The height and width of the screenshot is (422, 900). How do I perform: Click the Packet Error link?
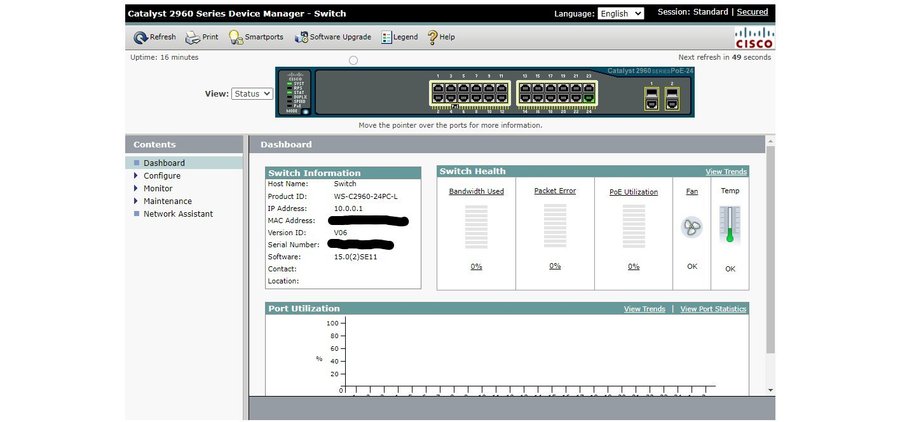pos(555,191)
